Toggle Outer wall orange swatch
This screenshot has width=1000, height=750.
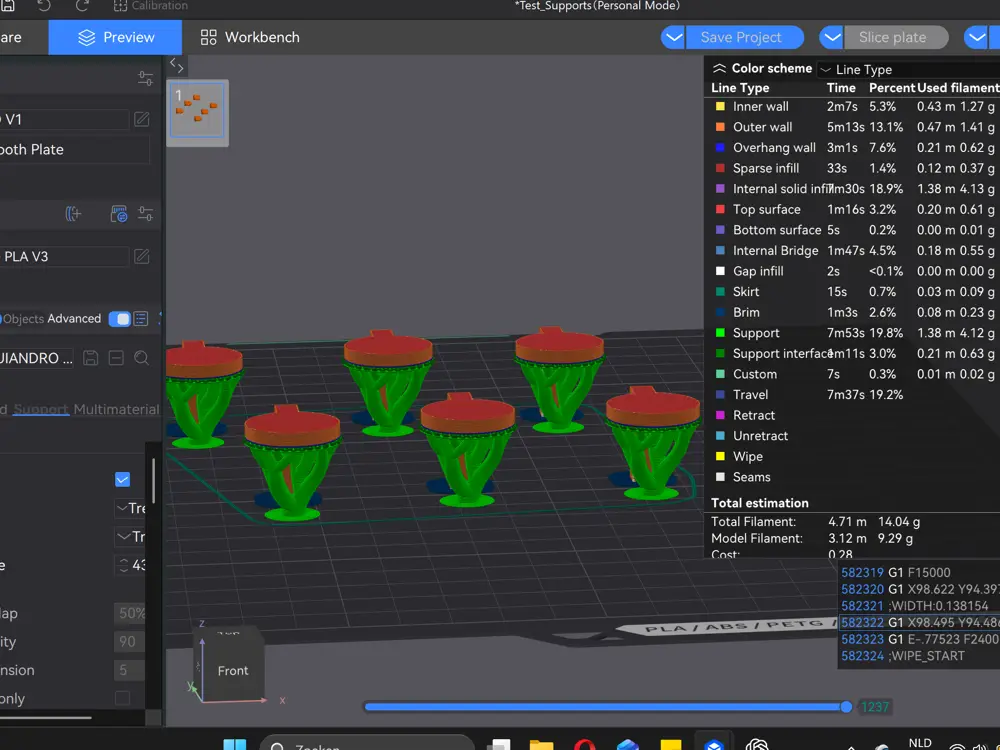[x=720, y=127]
